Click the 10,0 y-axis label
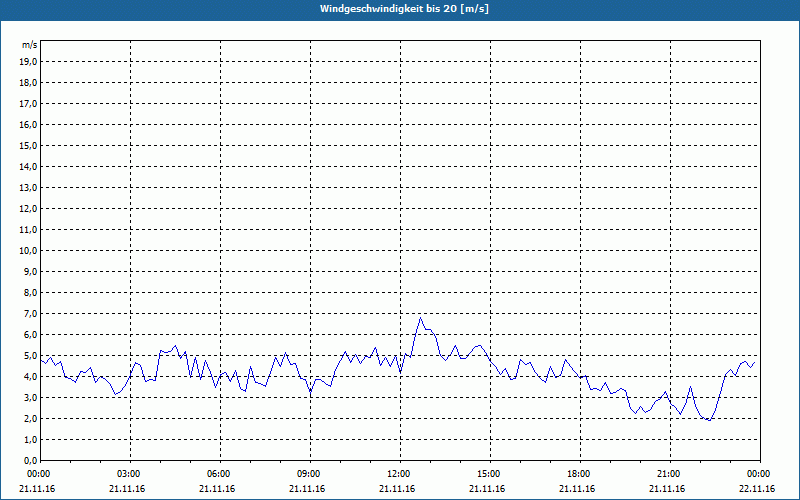800x500 pixels. click(x=28, y=251)
